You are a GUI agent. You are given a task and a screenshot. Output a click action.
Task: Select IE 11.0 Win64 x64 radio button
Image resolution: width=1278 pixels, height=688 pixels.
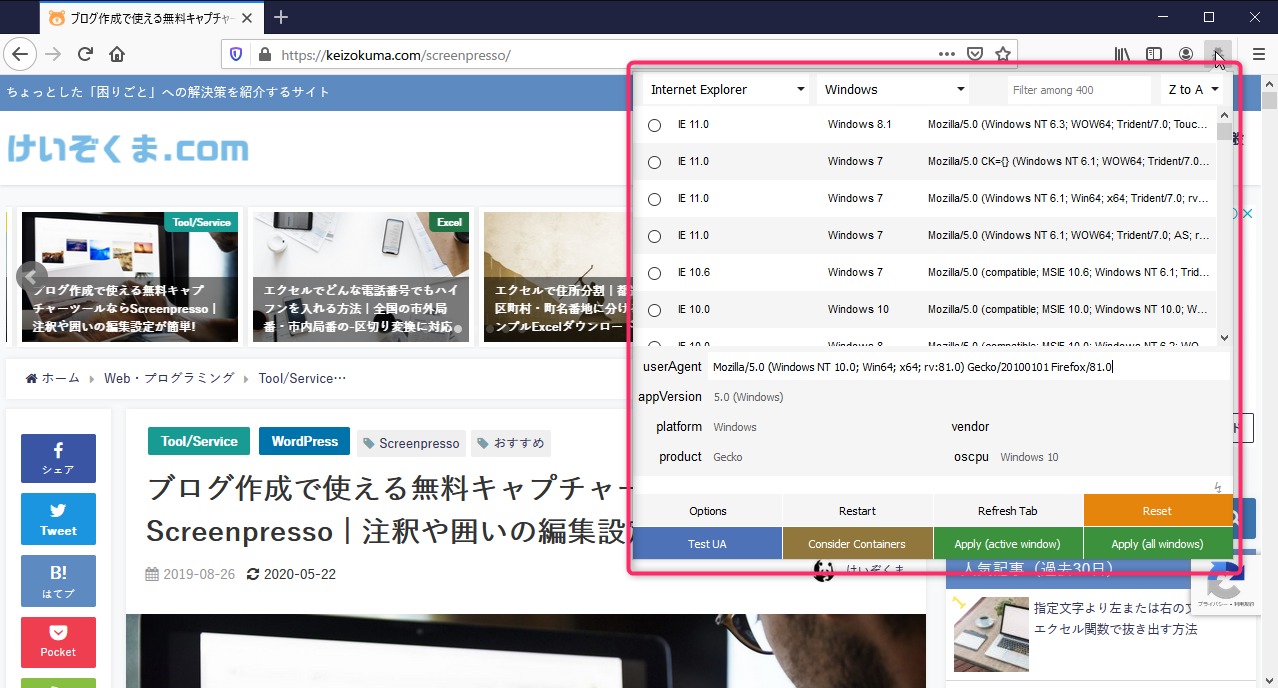[655, 199]
